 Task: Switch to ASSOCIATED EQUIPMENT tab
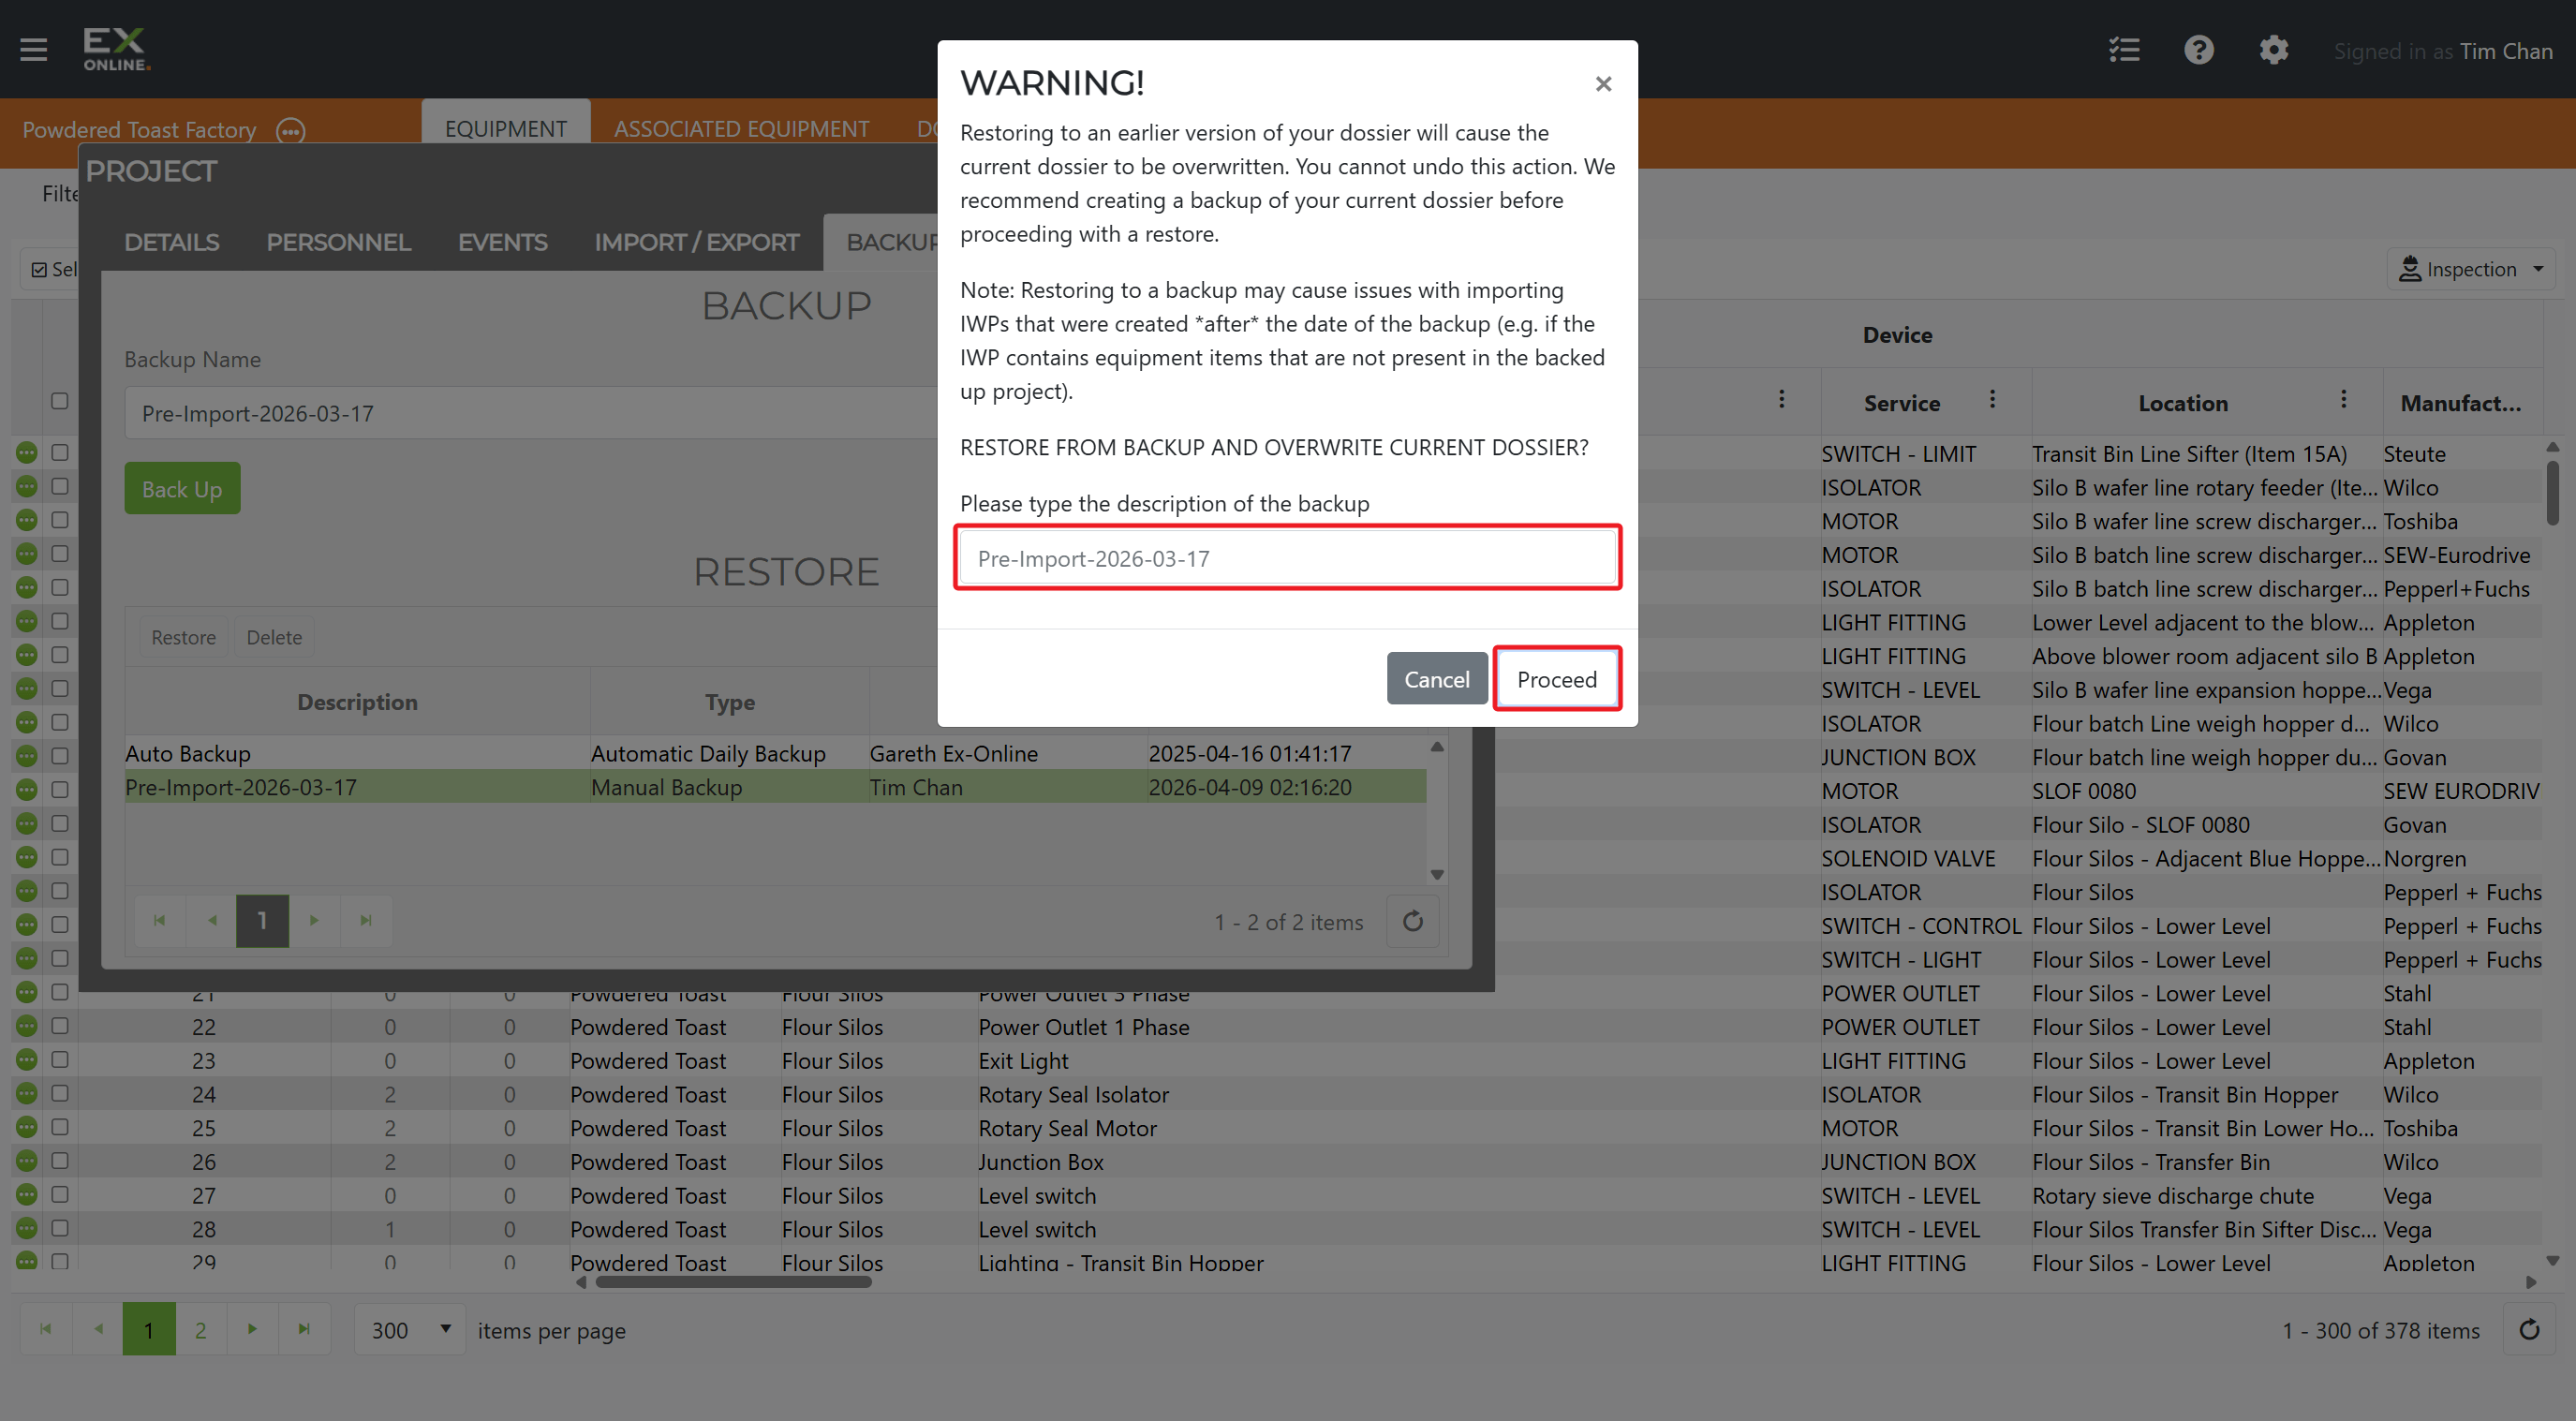(741, 129)
